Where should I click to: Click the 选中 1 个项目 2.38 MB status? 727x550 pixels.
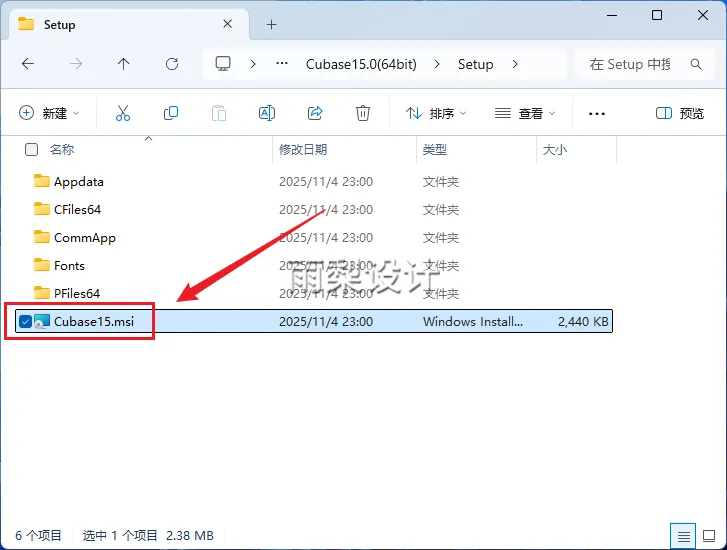[x=148, y=536]
